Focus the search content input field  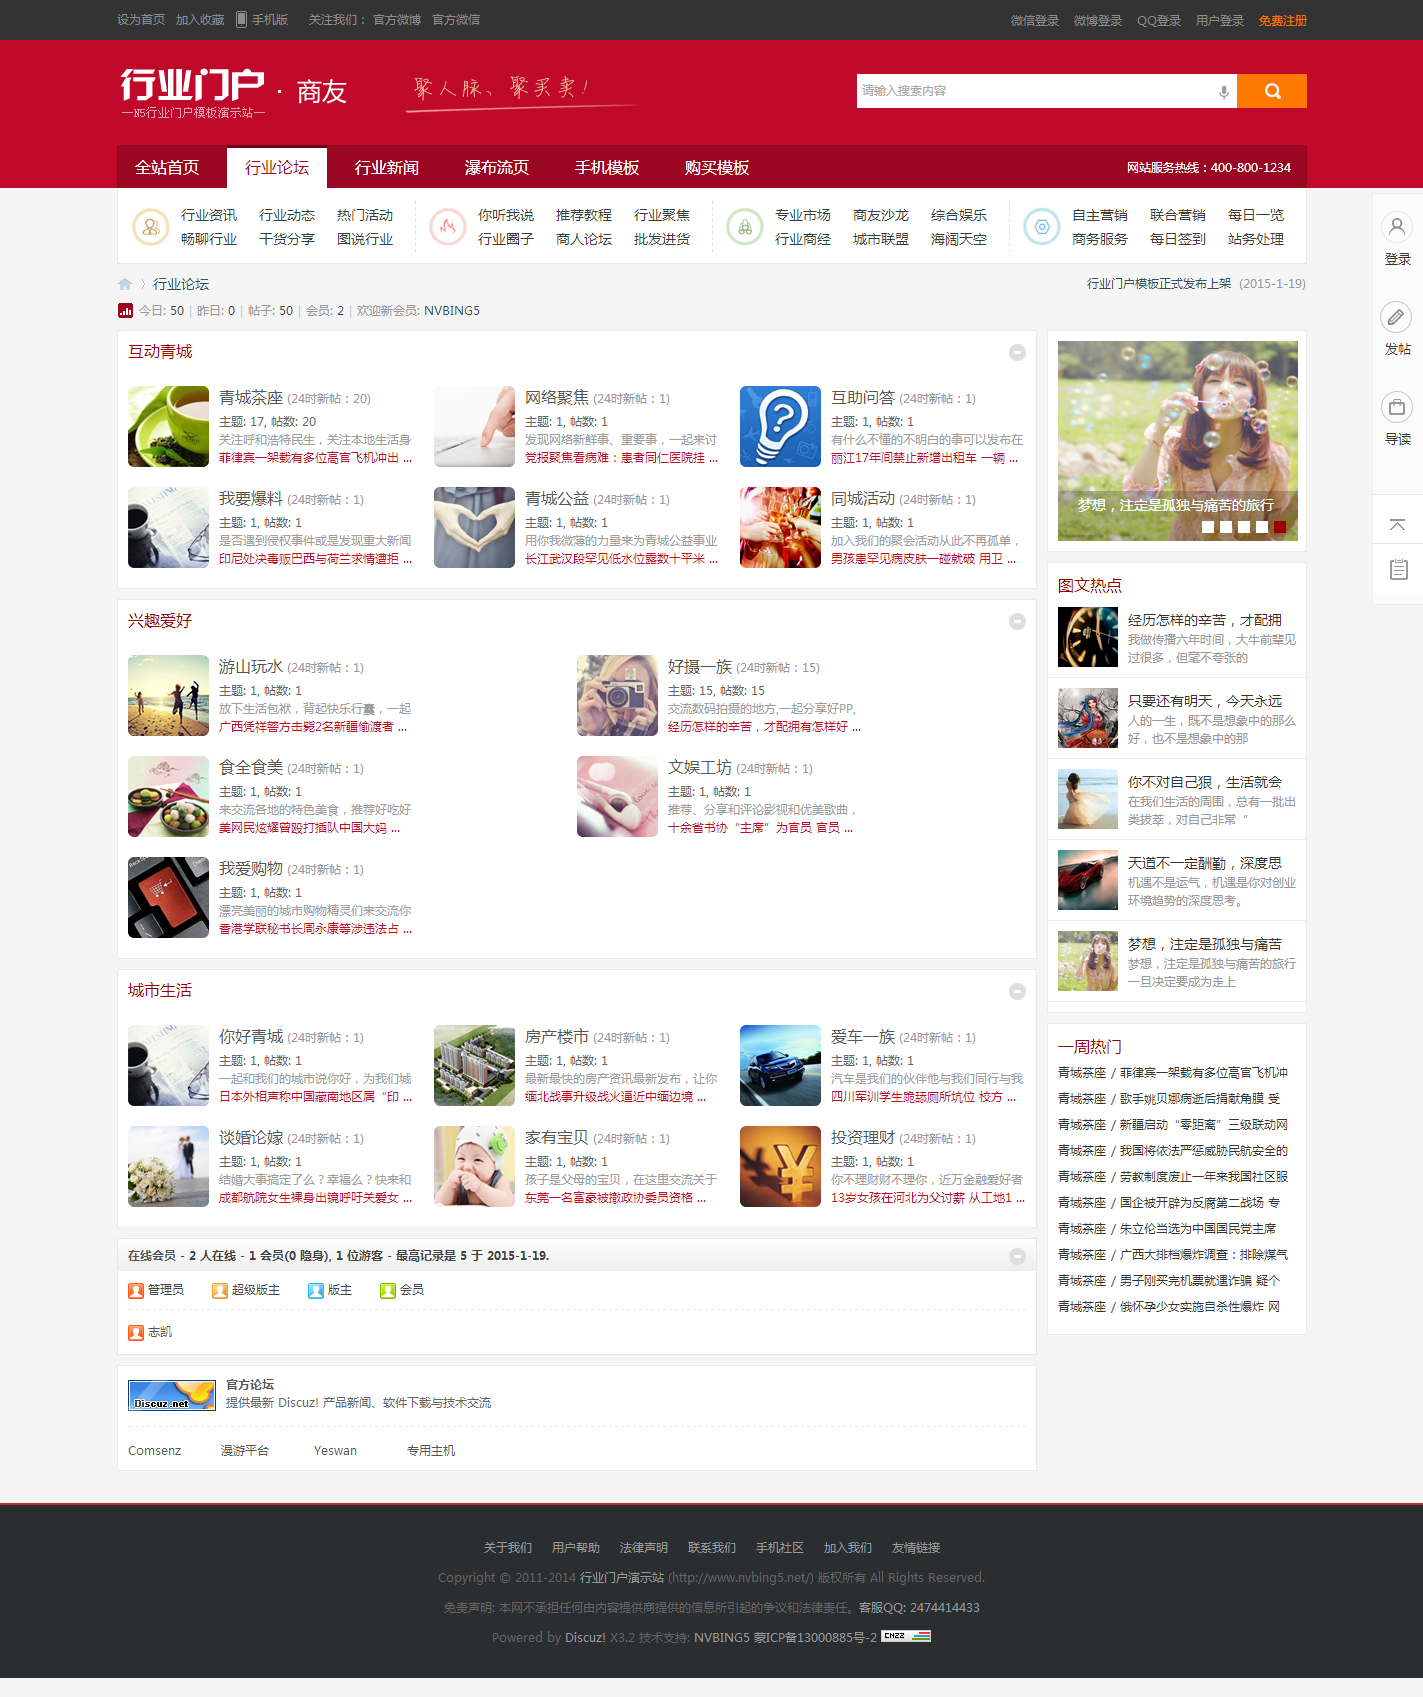[x=1034, y=91]
